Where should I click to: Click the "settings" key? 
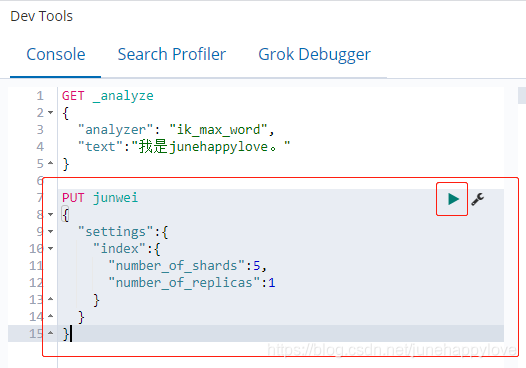click(x=116, y=232)
